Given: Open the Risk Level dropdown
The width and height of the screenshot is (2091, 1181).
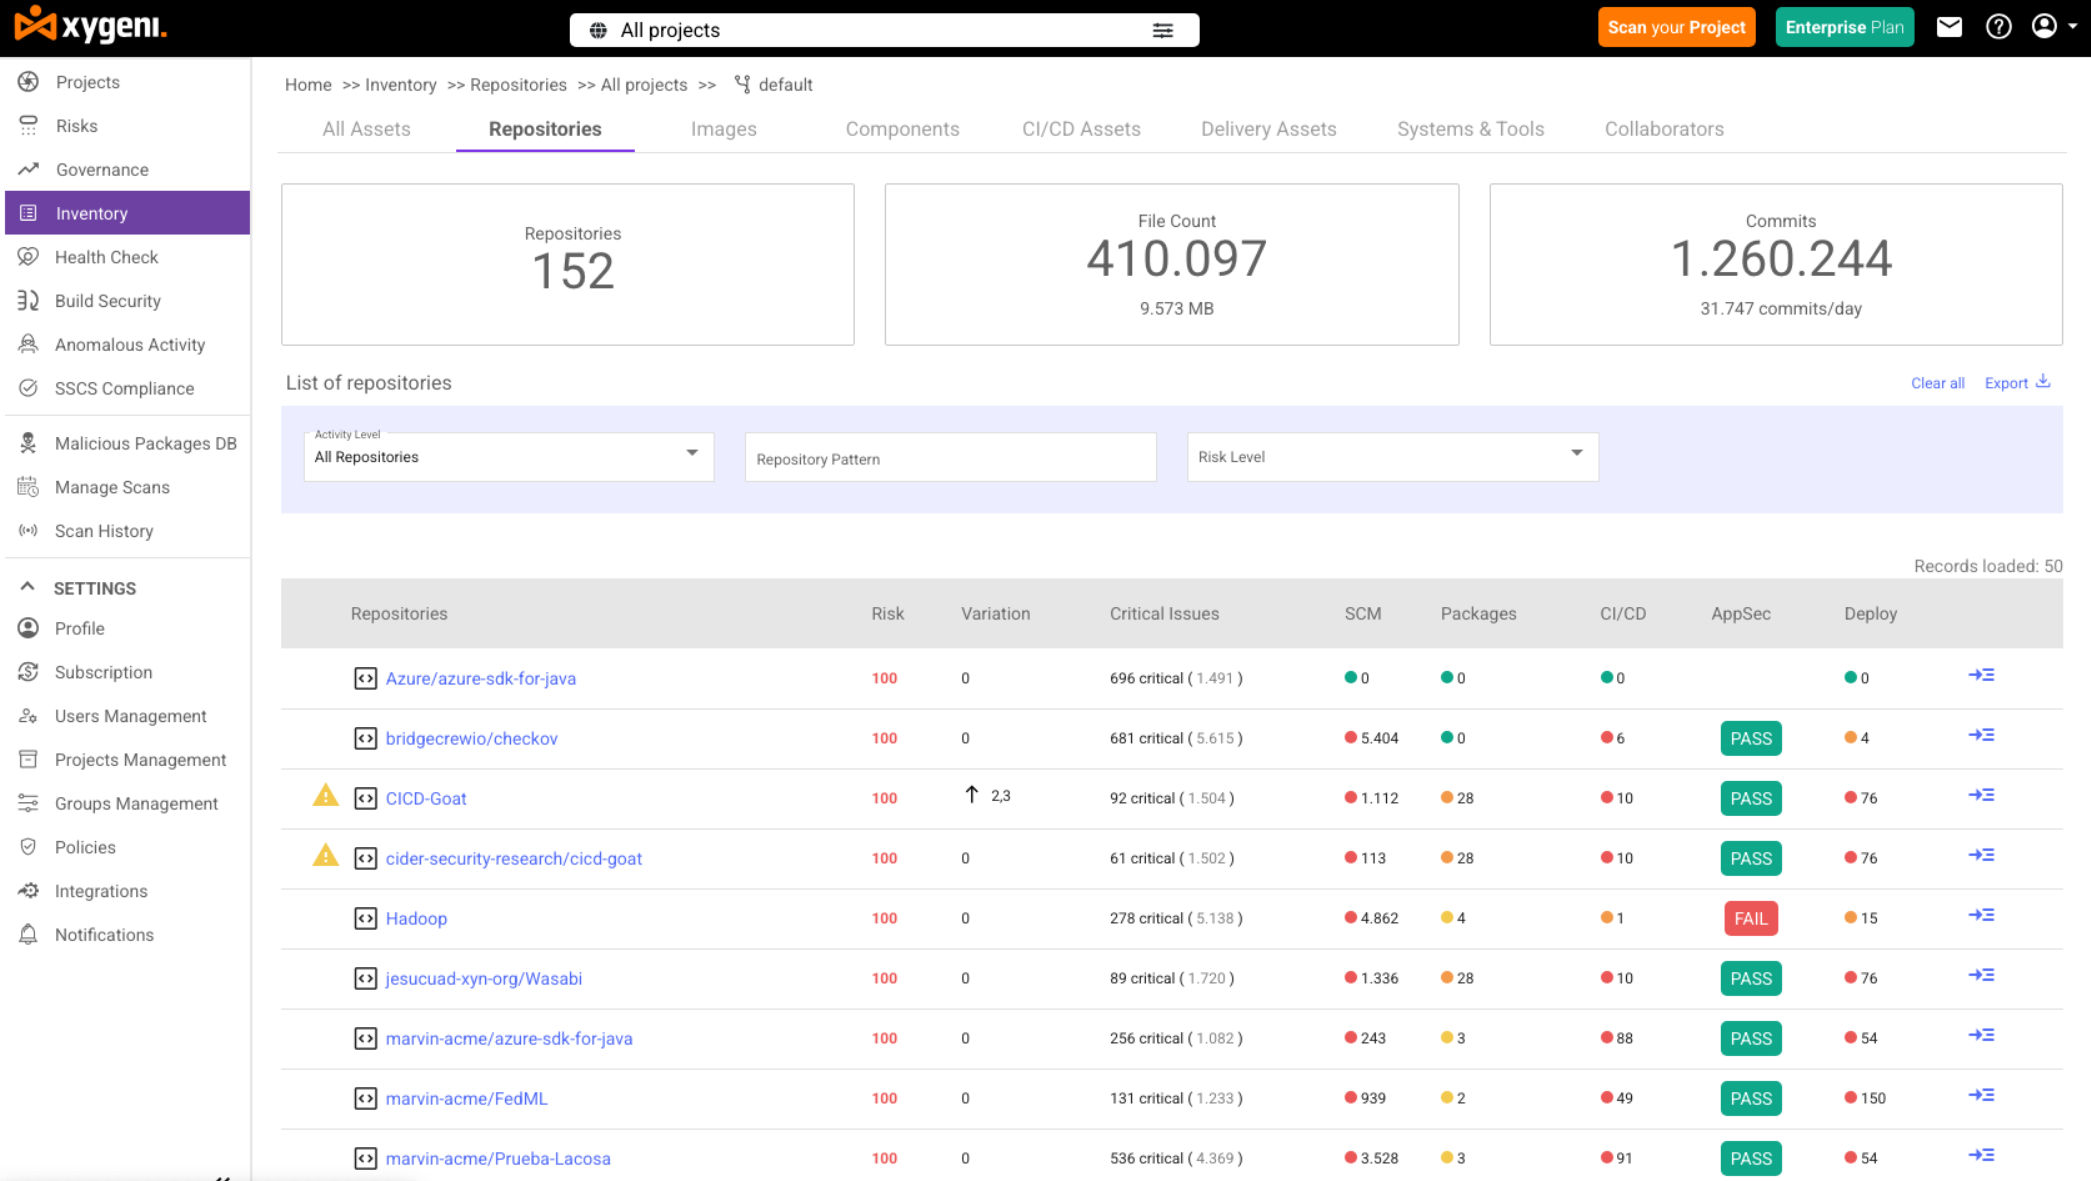Looking at the screenshot, I should (1392, 456).
